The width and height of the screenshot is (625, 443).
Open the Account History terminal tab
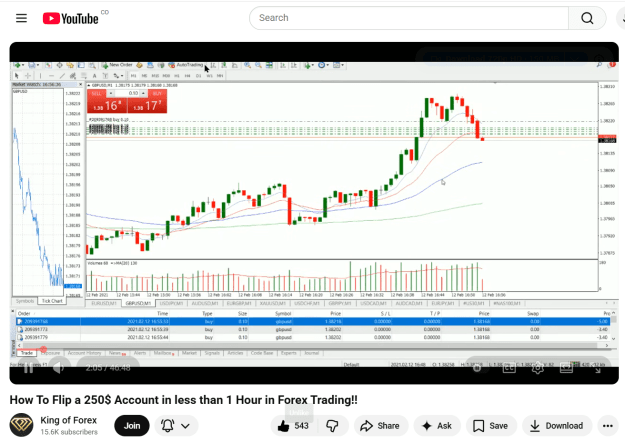[84, 353]
